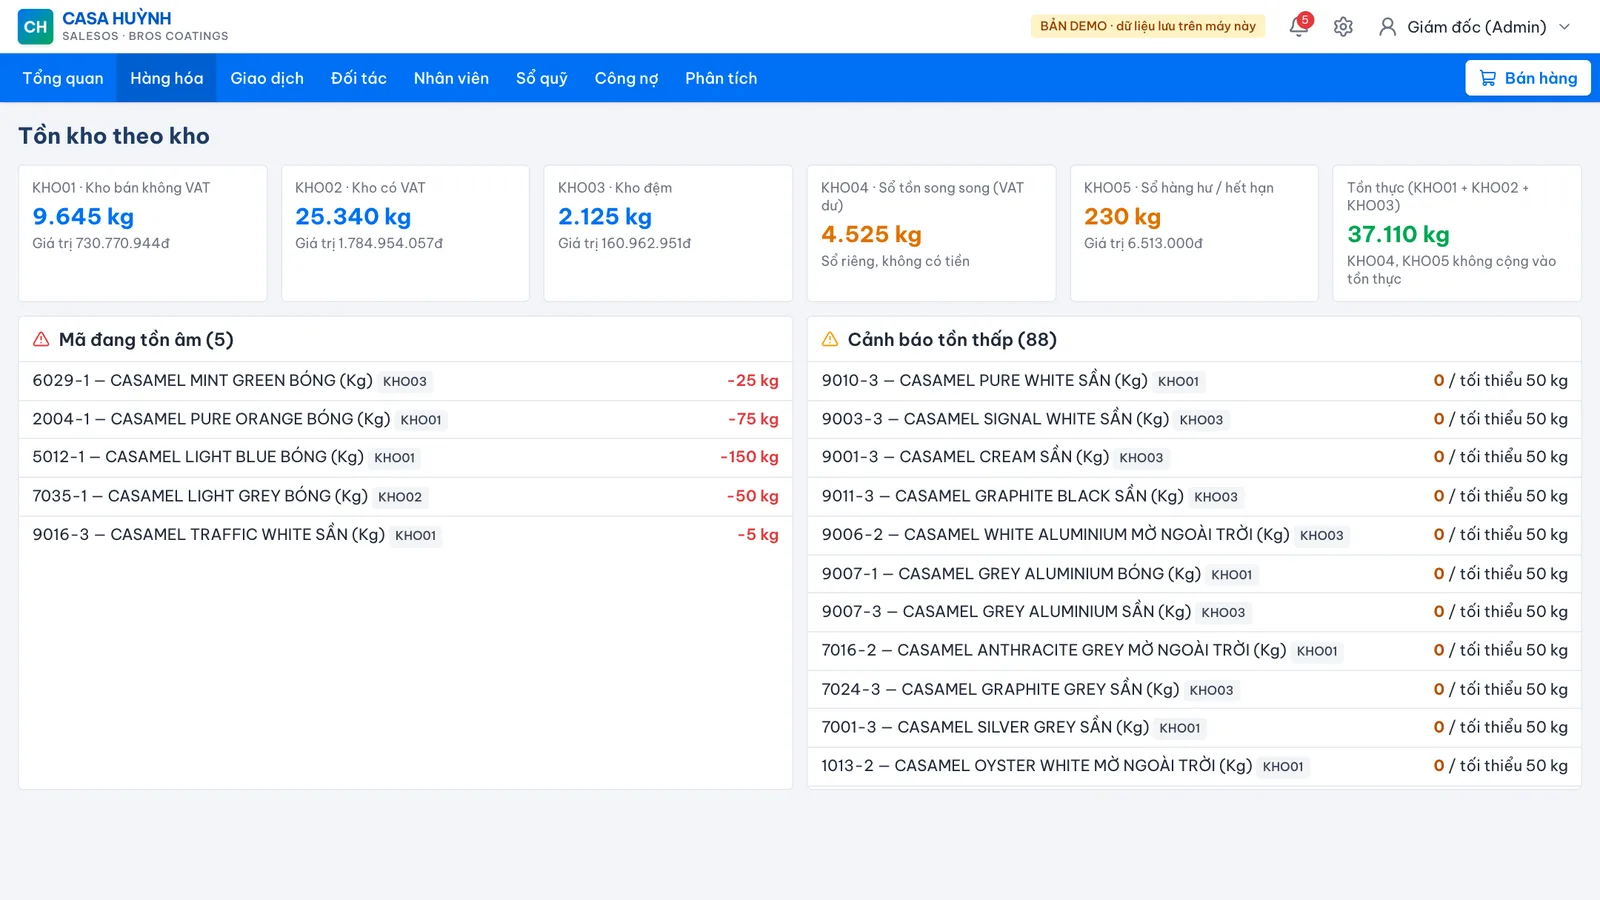This screenshot has width=1600, height=900.
Task: Click row 9003-3 CASAMEL SIGNAL WHITE SẦN
Action: coord(1194,419)
